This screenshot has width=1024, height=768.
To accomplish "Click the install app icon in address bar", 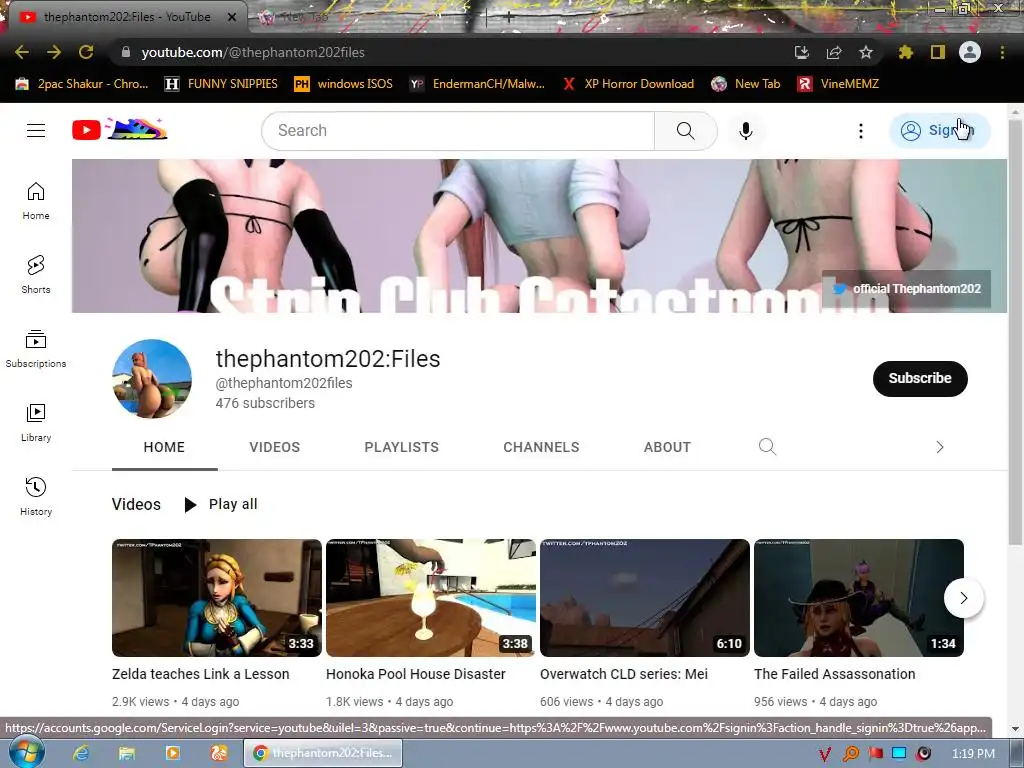I will (802, 52).
